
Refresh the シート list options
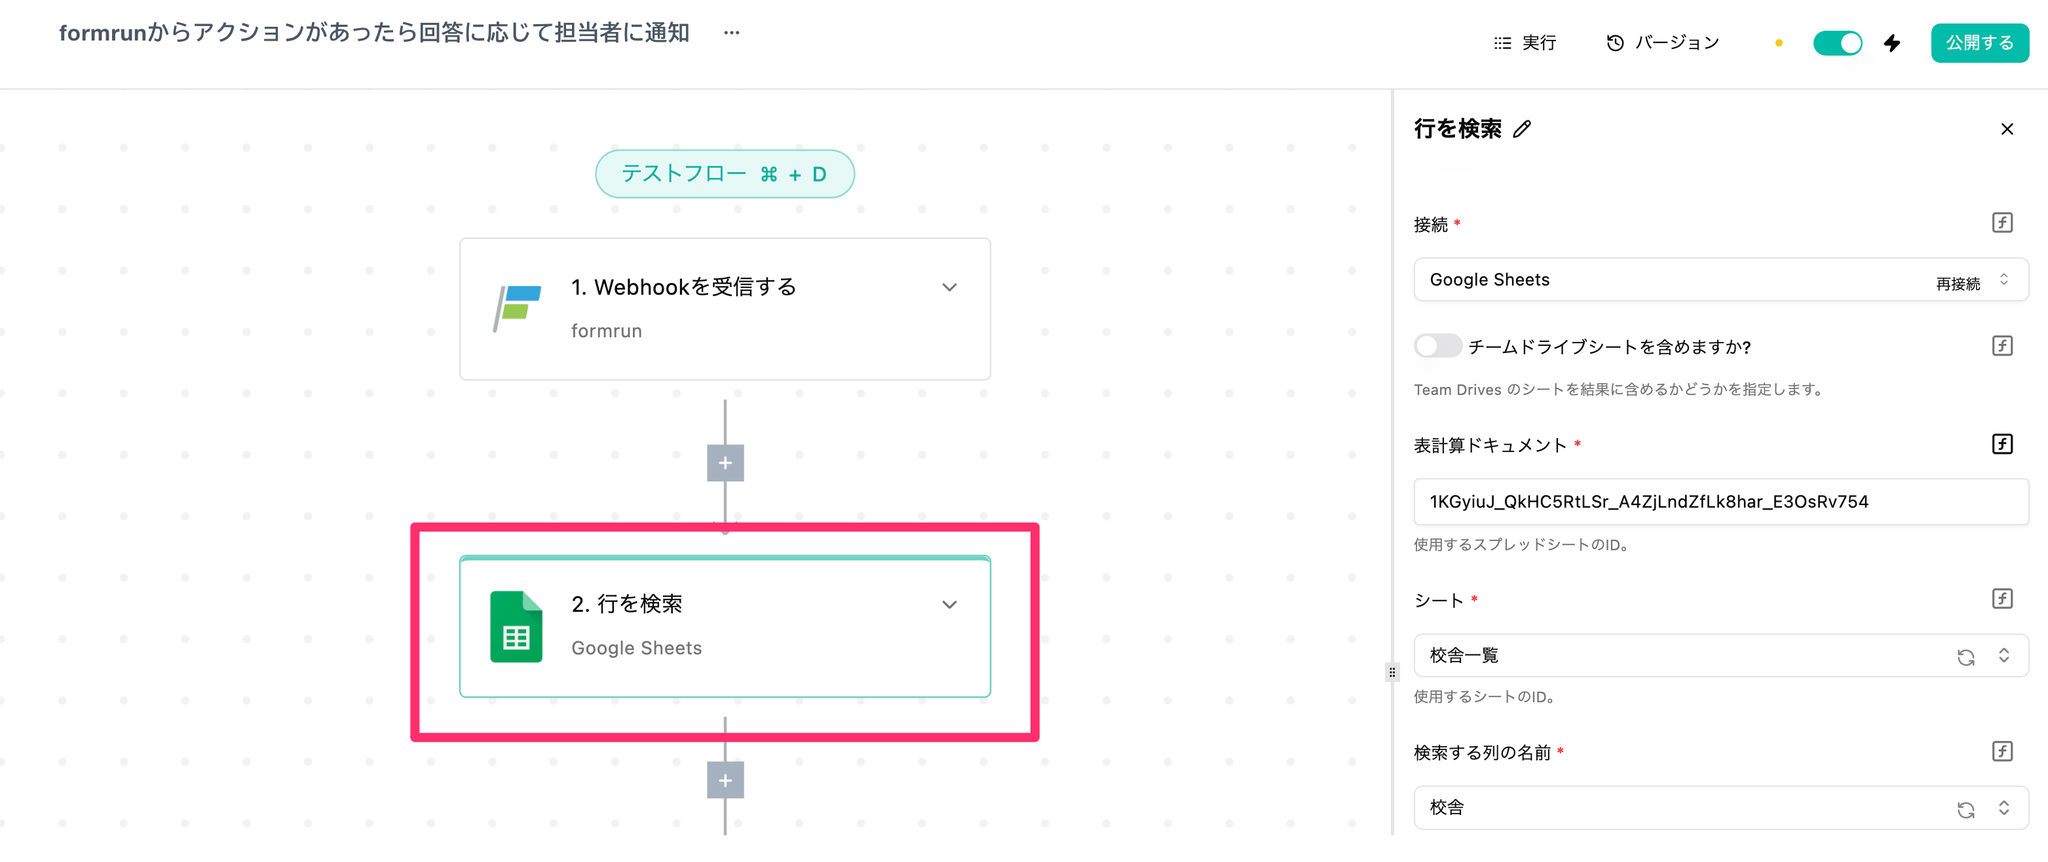[x=1965, y=657]
